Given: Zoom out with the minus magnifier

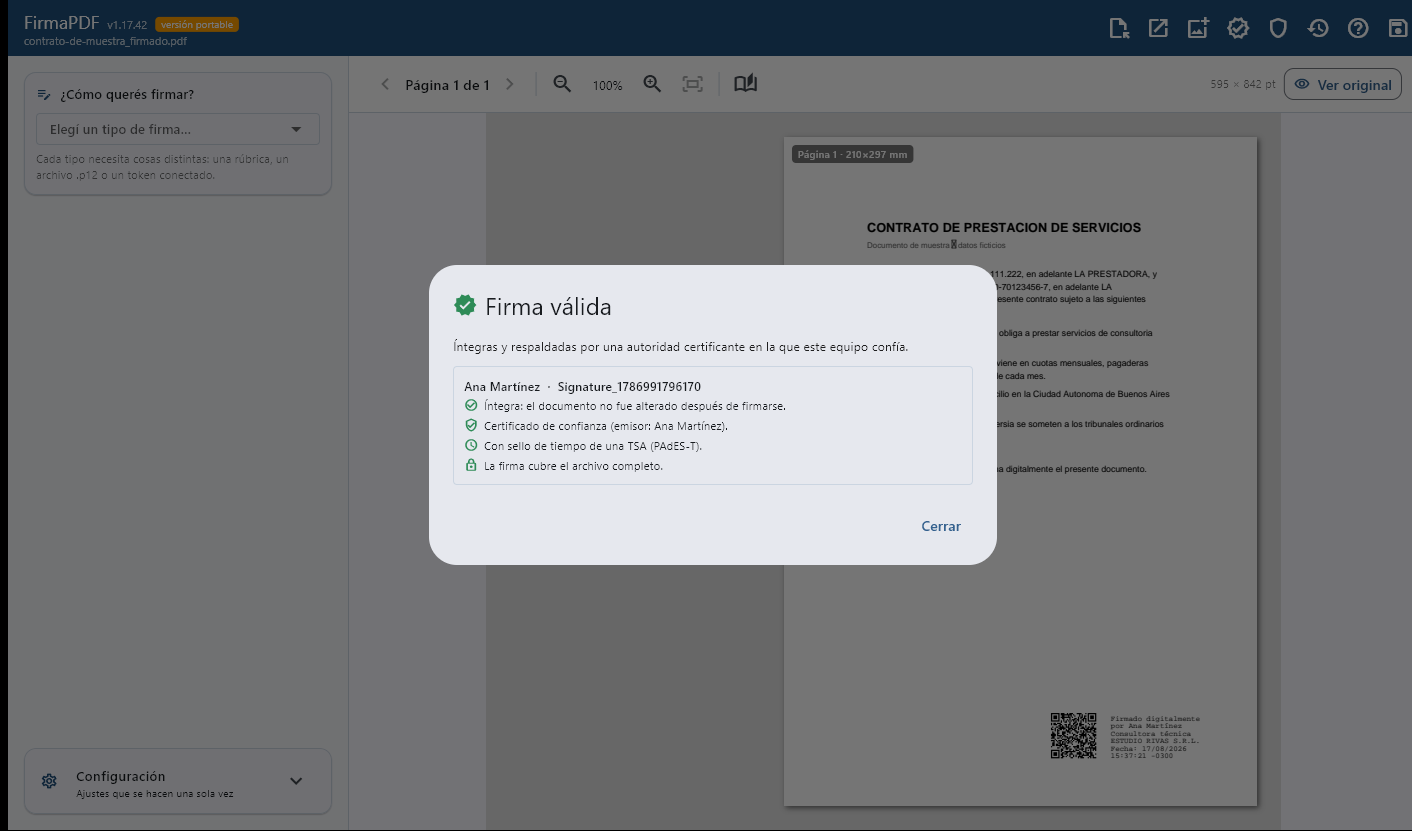Looking at the screenshot, I should coord(562,85).
